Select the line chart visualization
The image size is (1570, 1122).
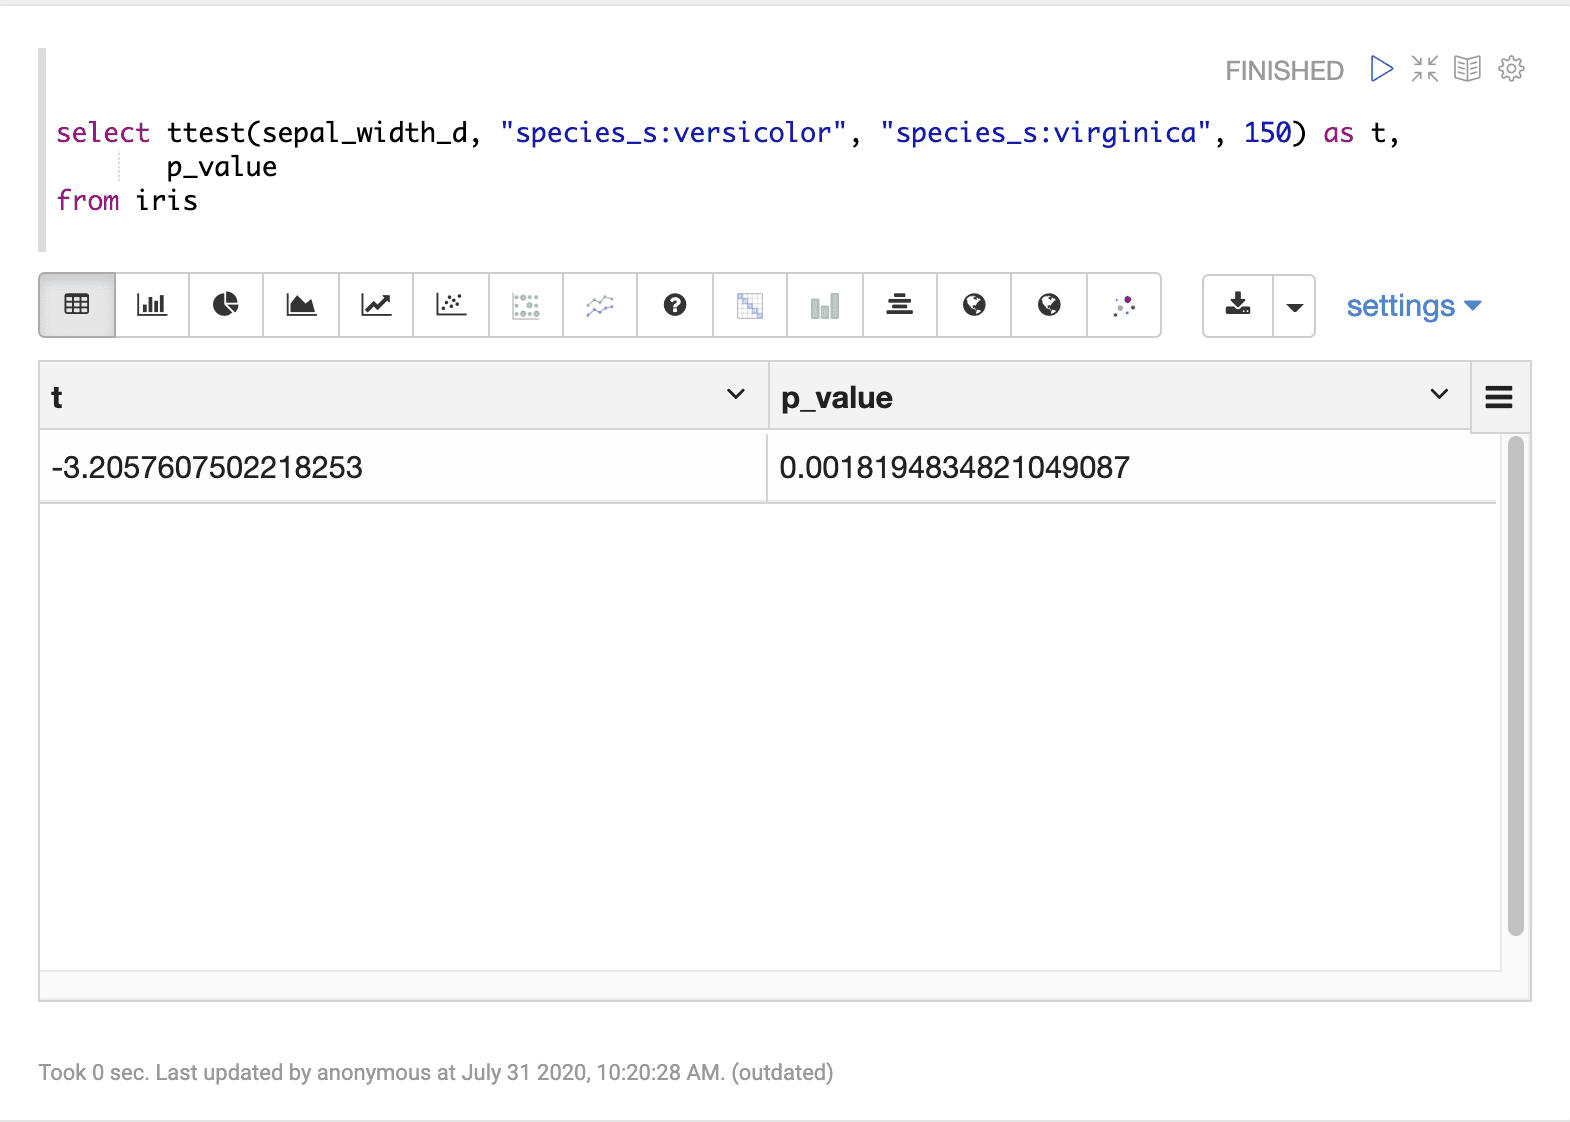pos(376,305)
